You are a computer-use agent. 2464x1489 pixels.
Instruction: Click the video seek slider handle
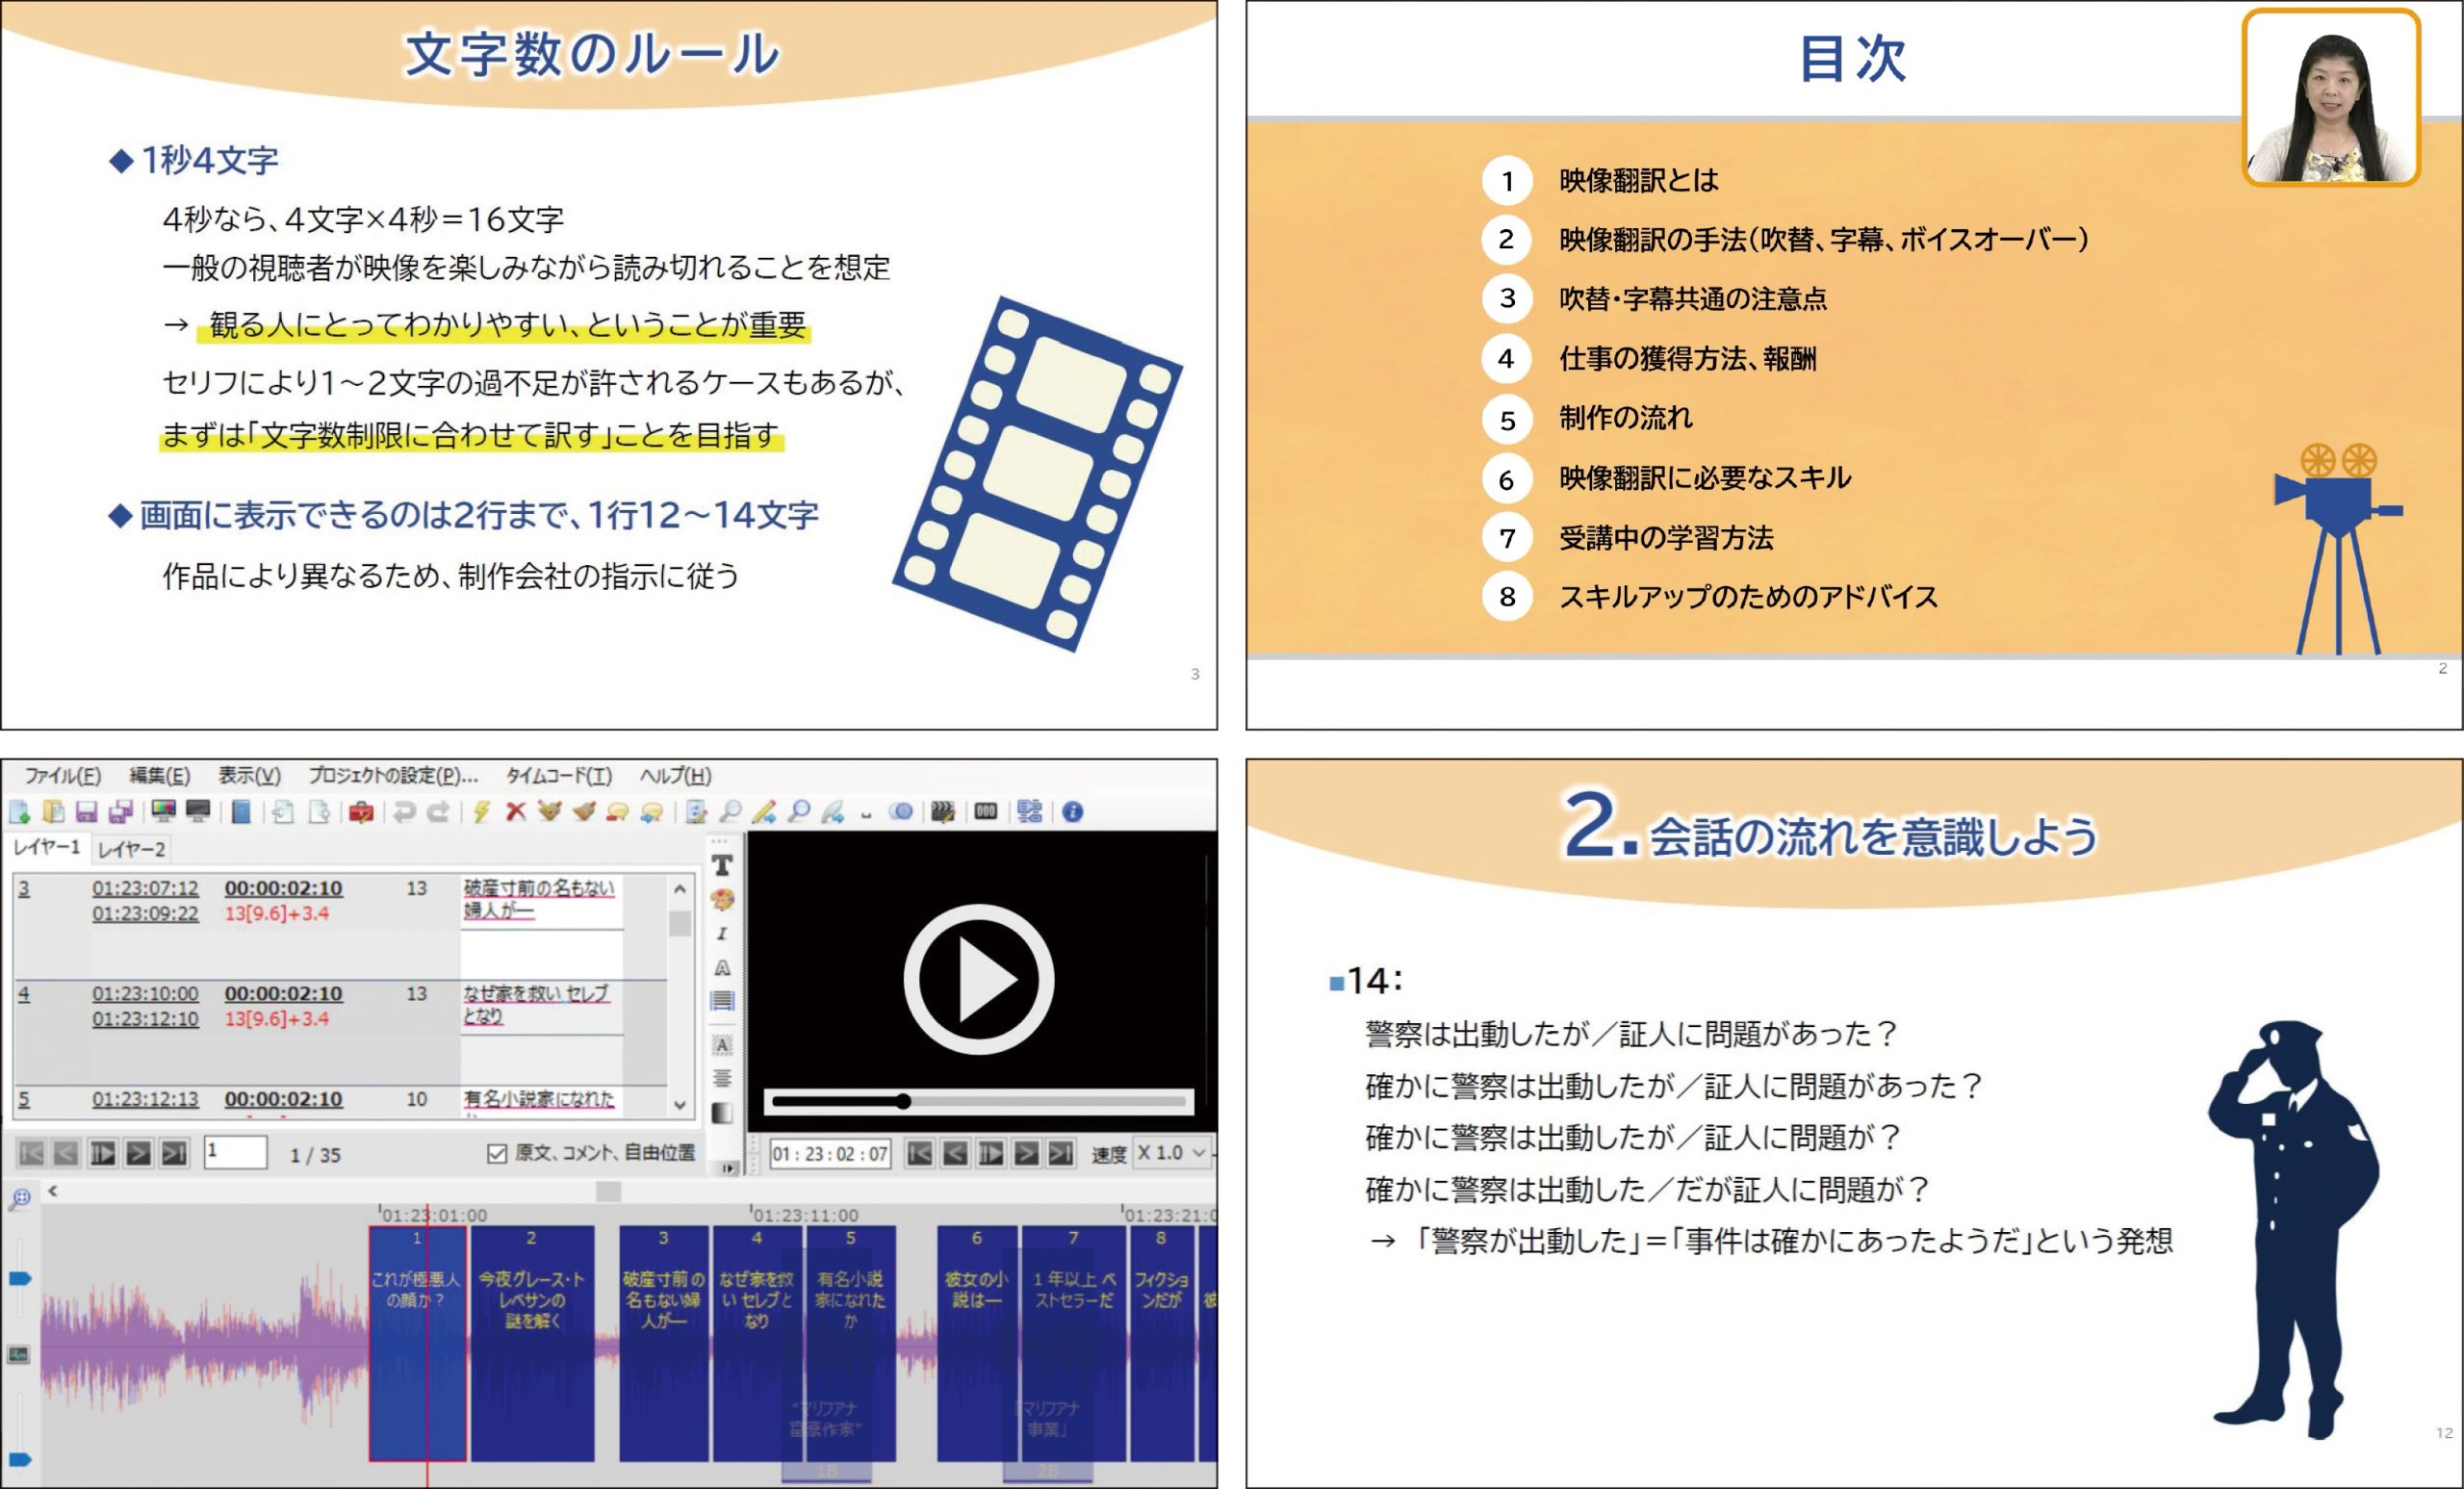click(x=903, y=1101)
